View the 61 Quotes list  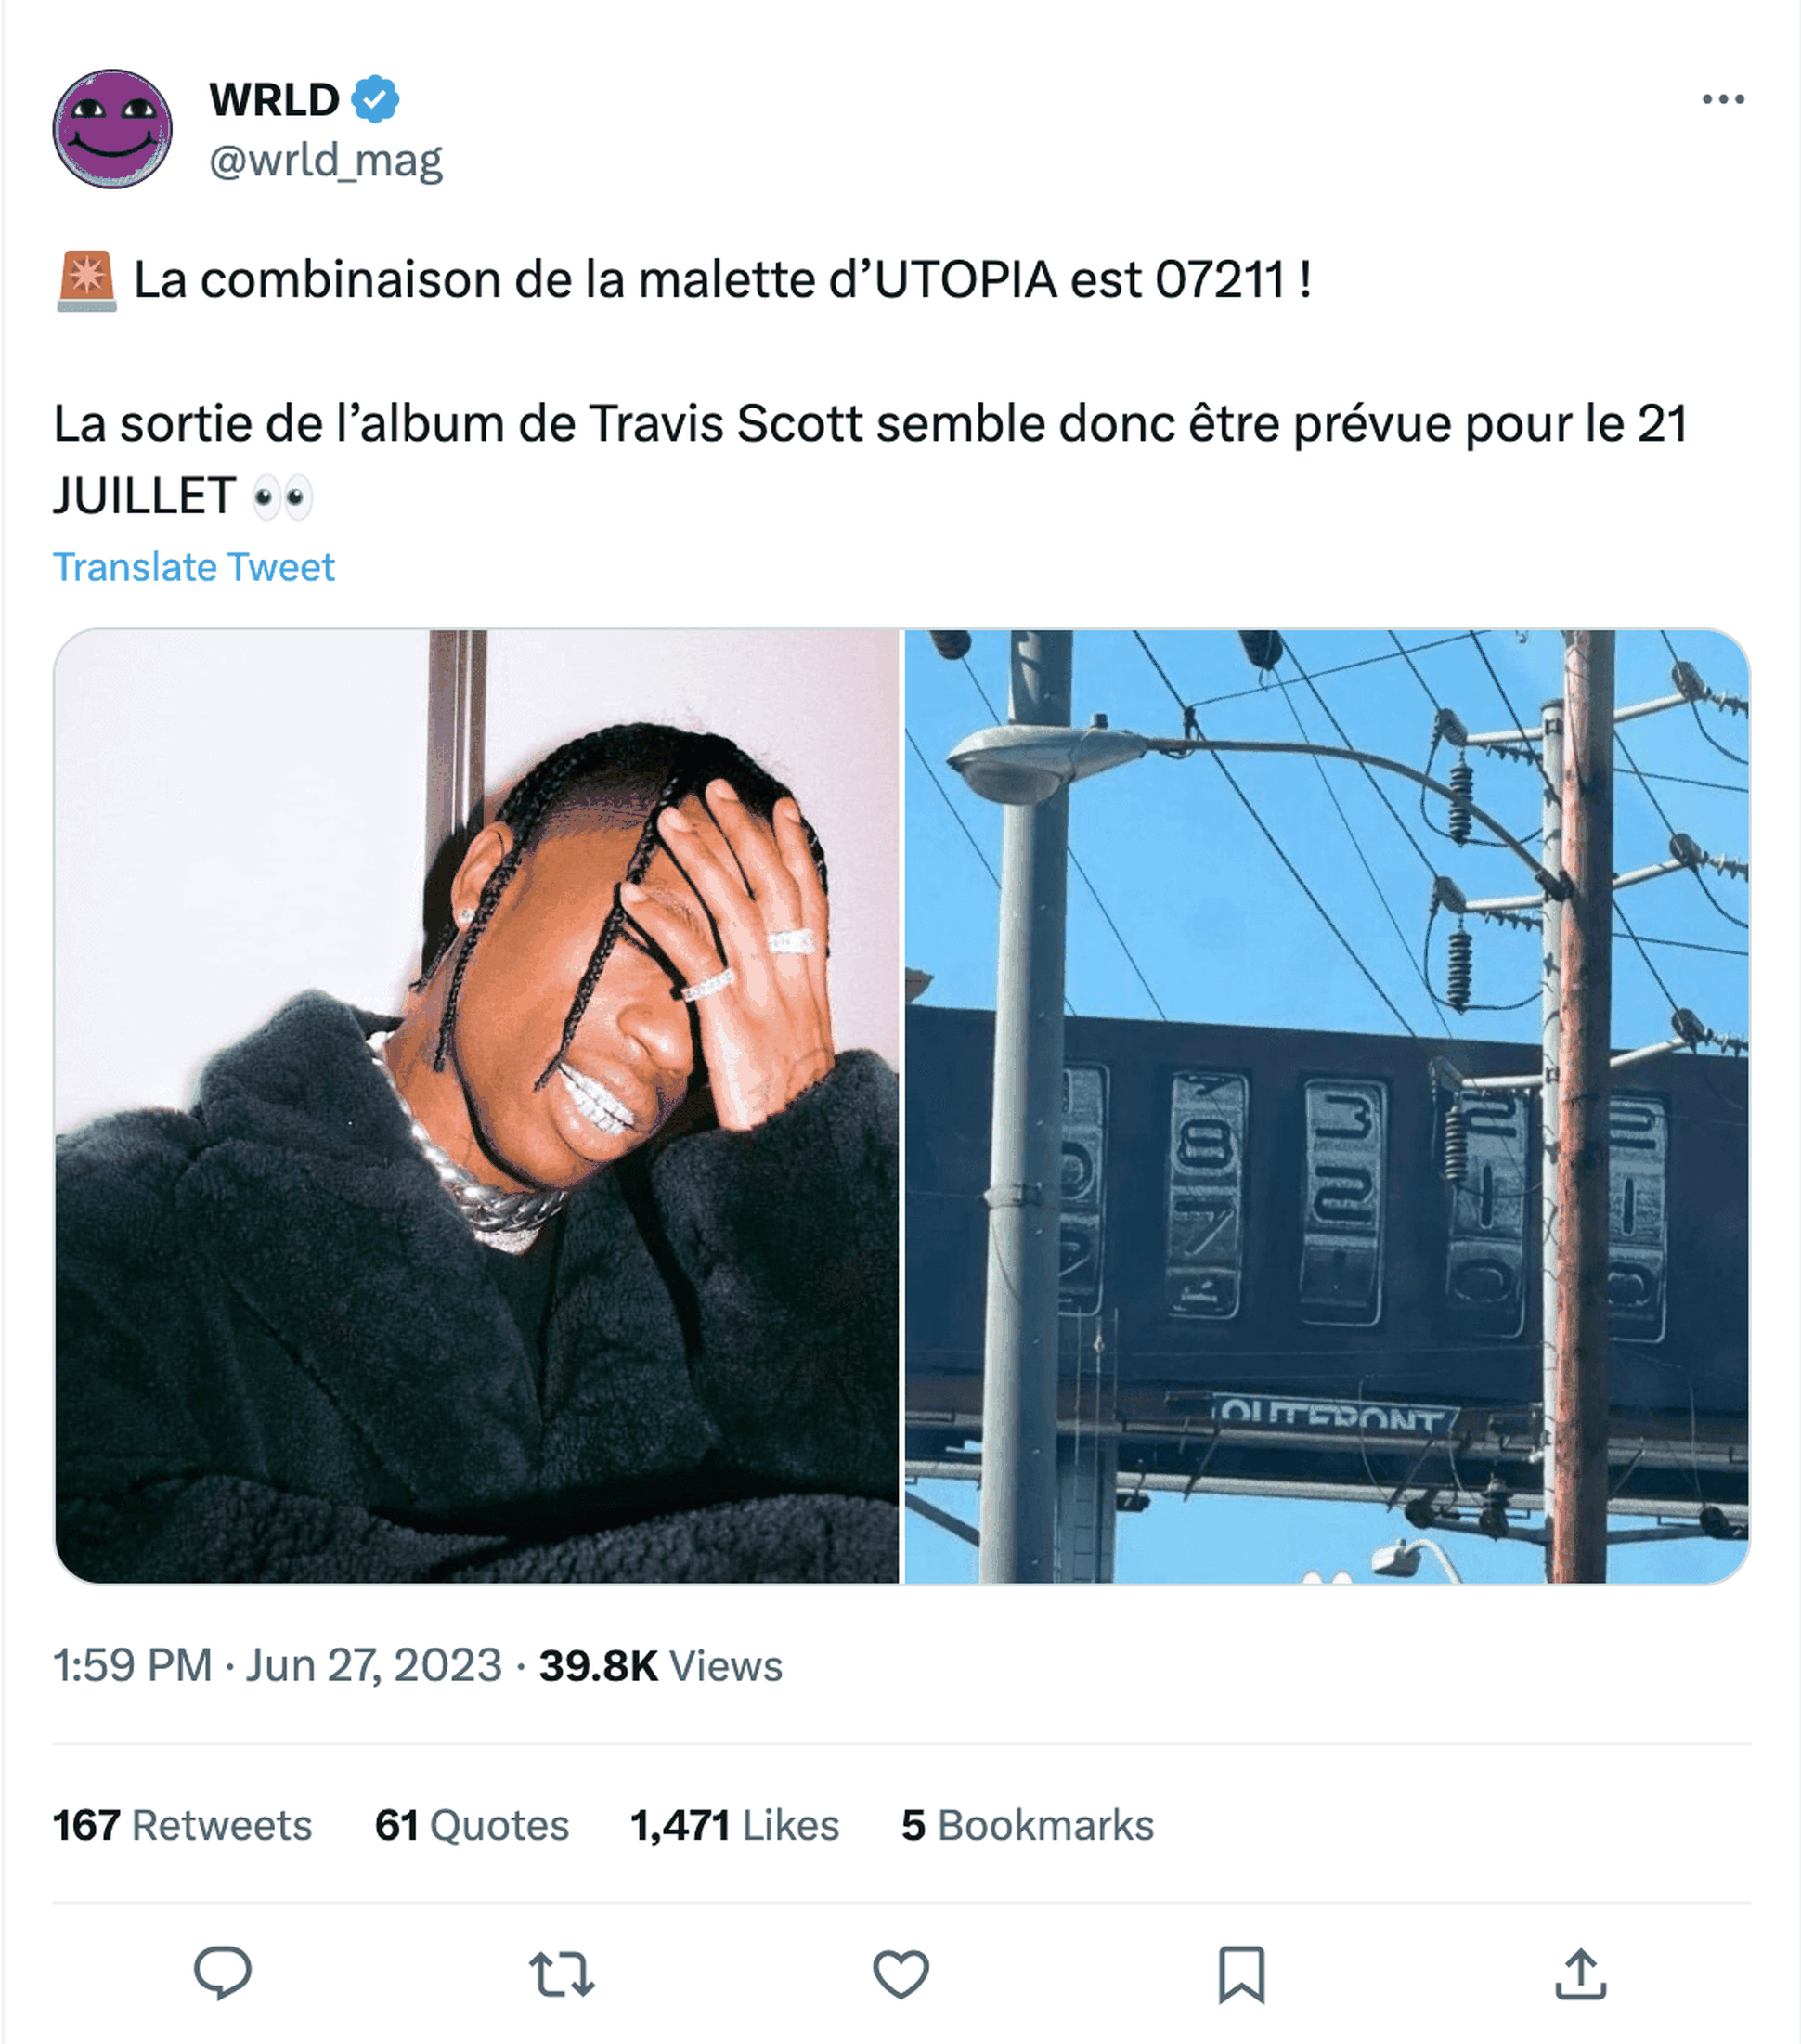click(472, 1825)
